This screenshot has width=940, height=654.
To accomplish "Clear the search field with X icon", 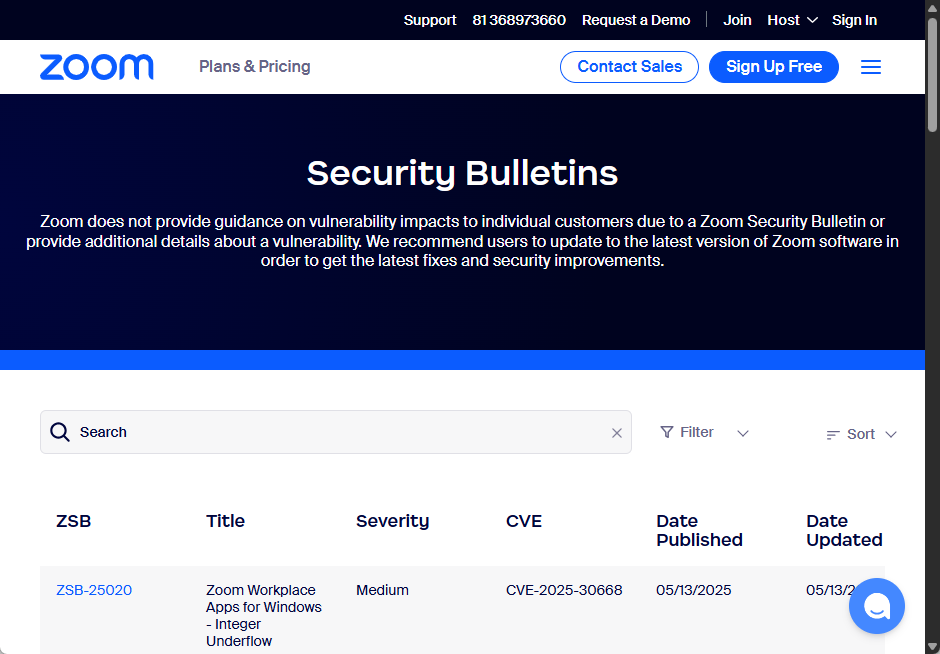I will (617, 433).
